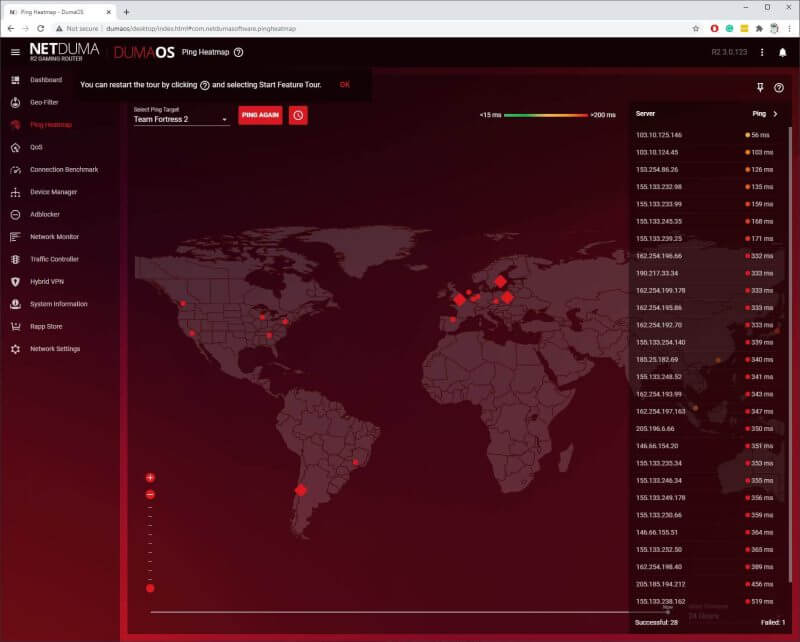800x642 pixels.
Task: Click the Adblocker sidebar icon
Action: point(15,215)
